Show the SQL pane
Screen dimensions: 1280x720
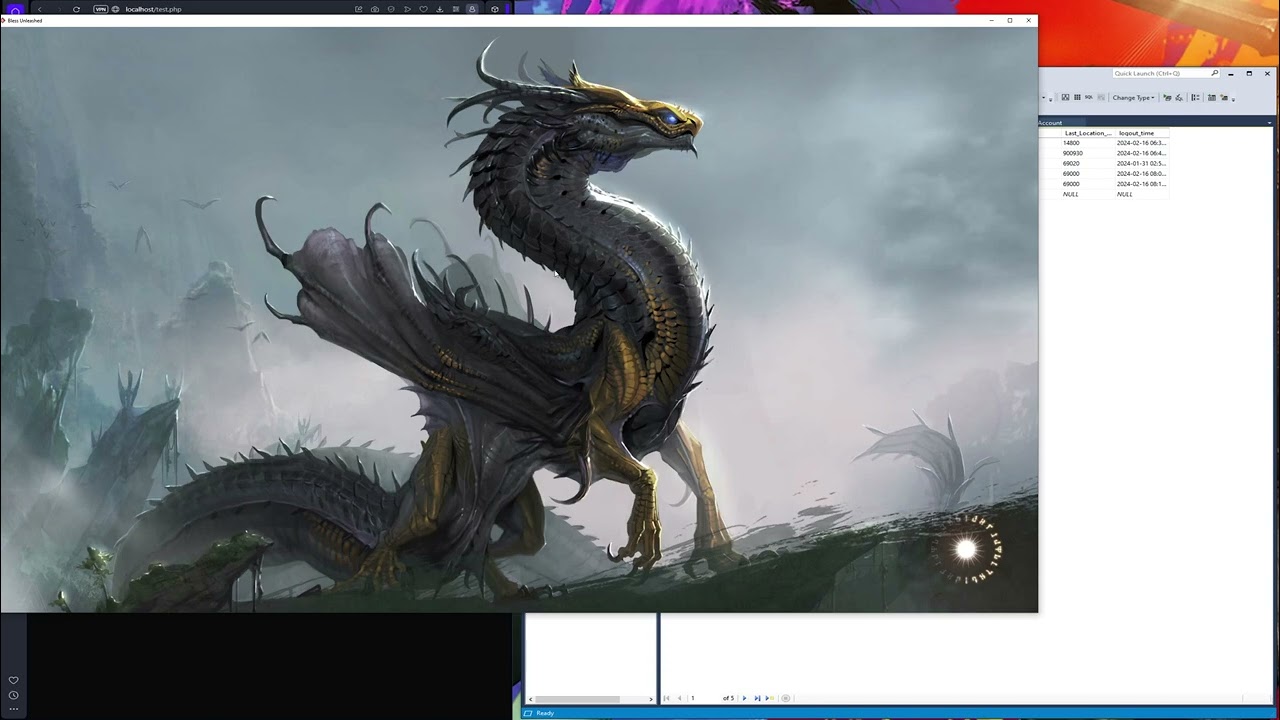point(1089,98)
